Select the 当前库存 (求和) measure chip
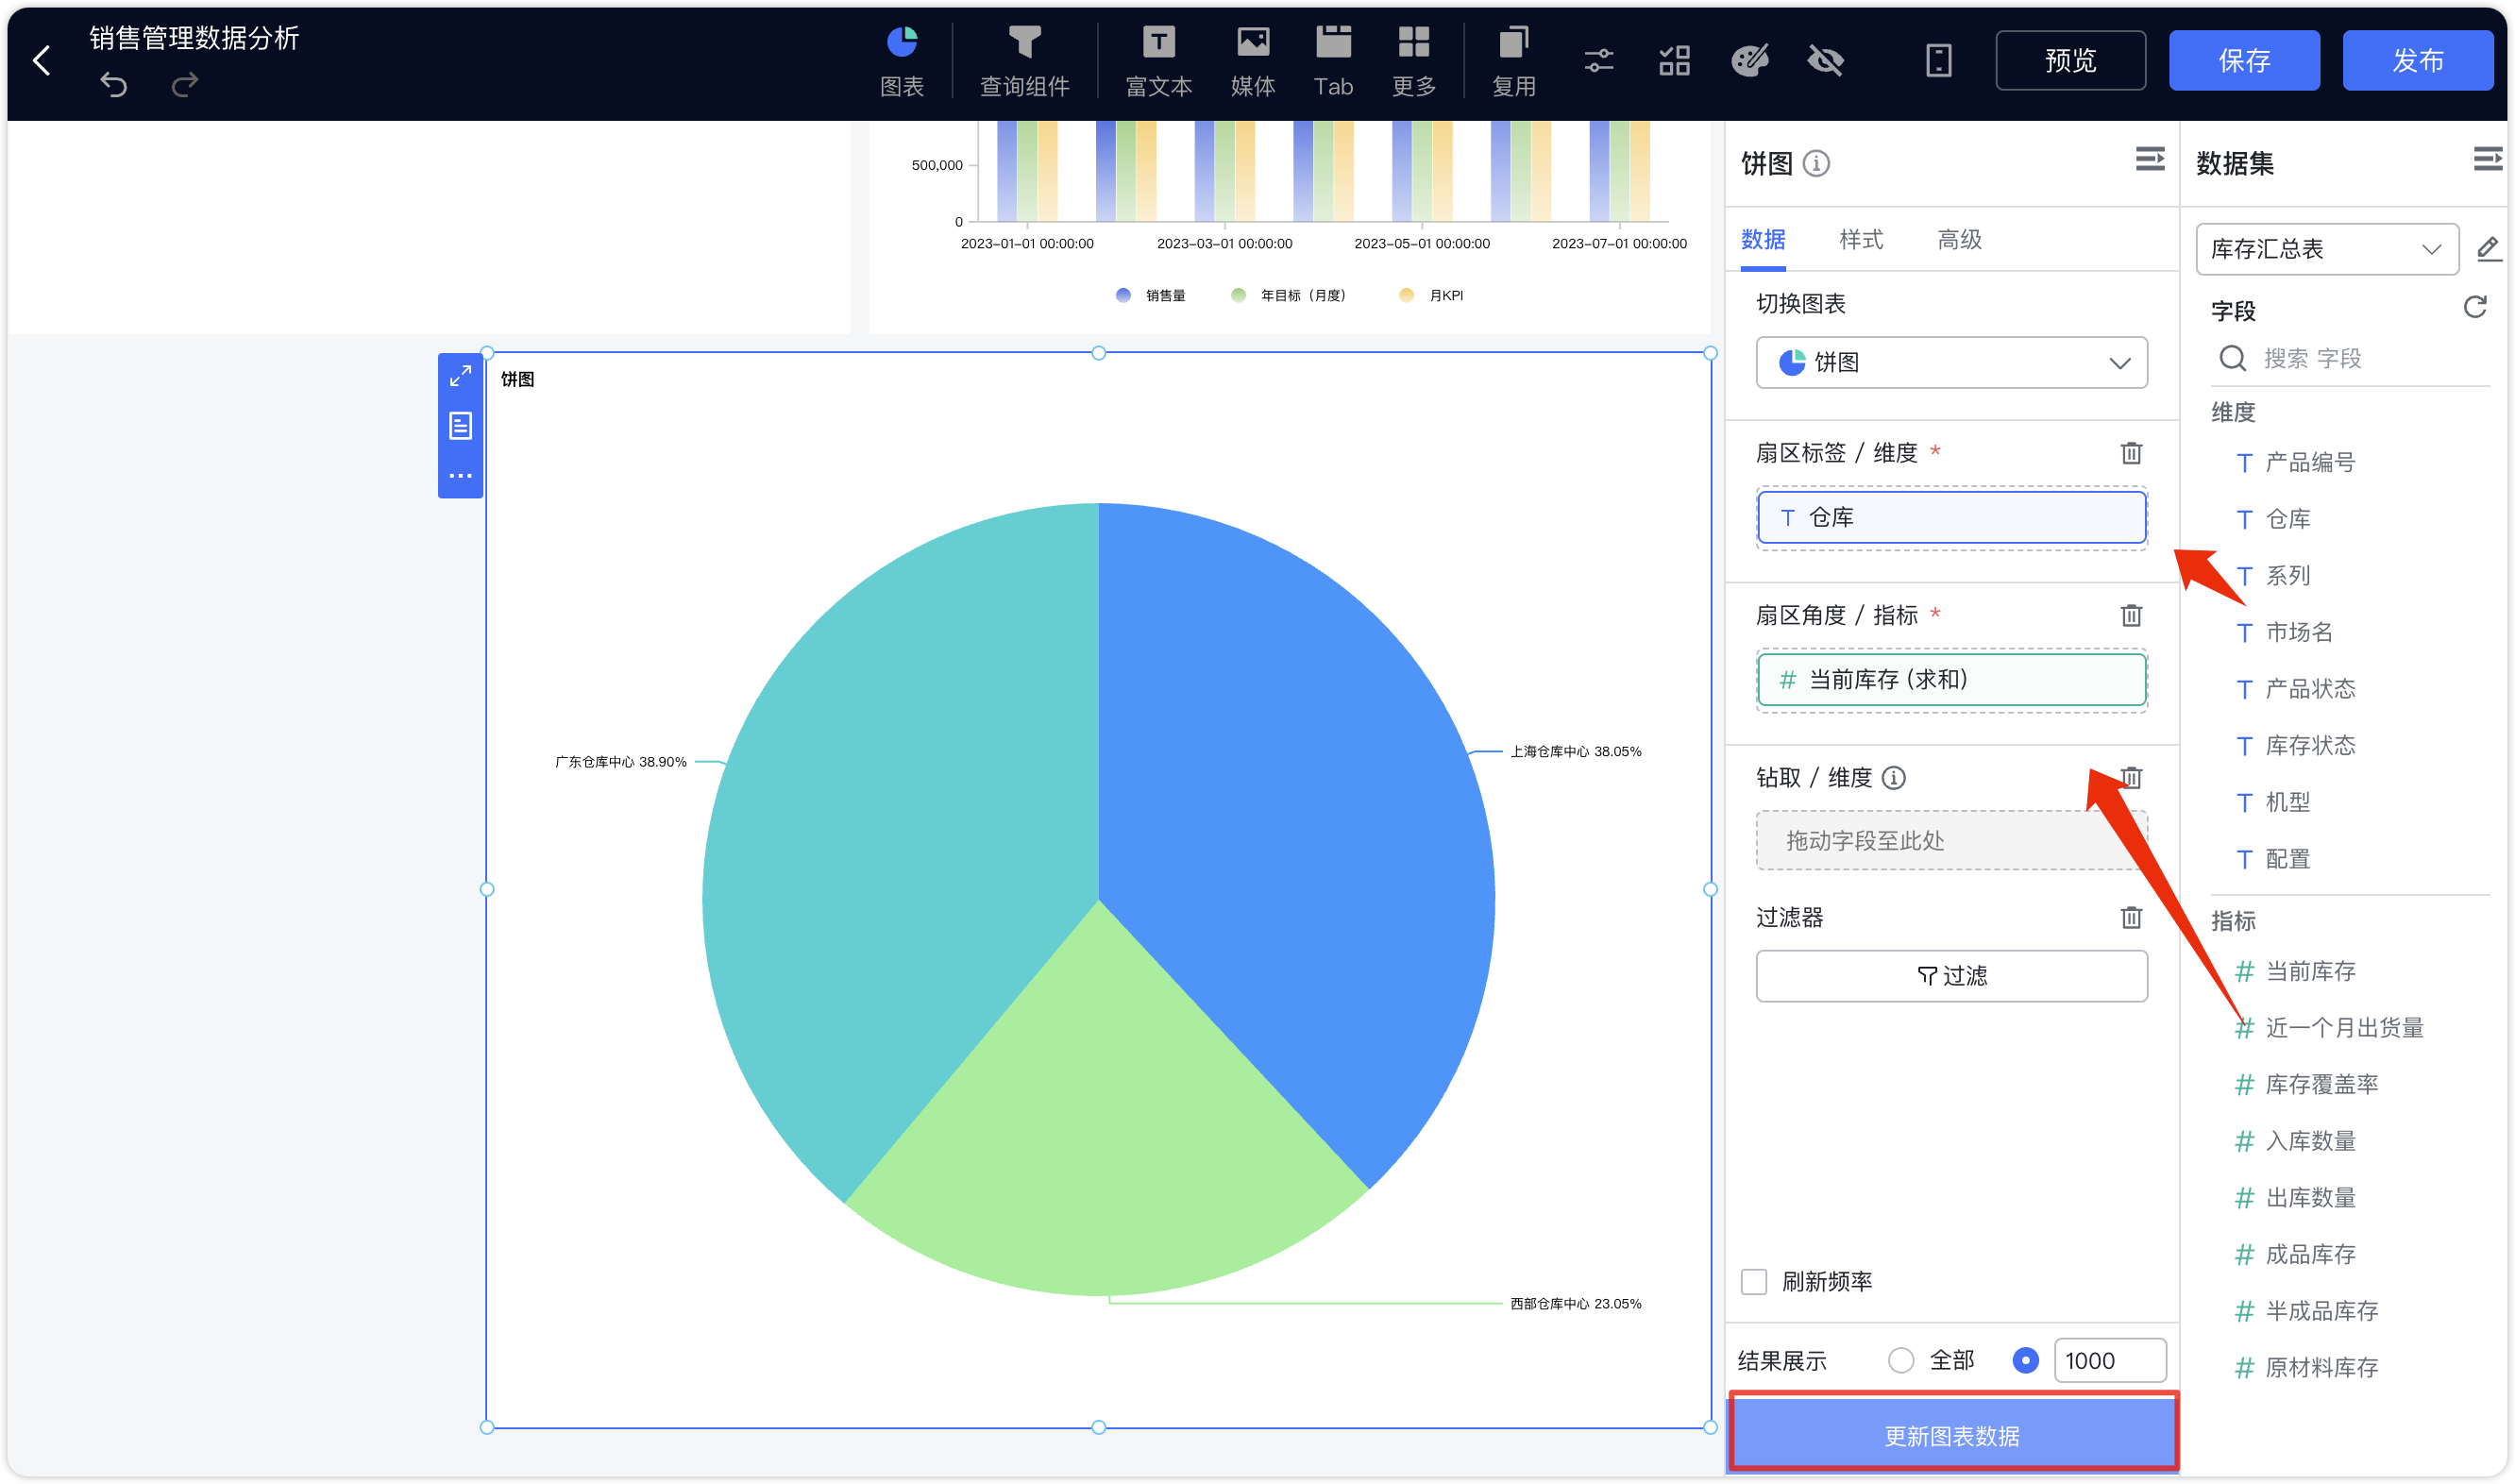This screenshot has width=2515, height=1484. tap(1952, 680)
